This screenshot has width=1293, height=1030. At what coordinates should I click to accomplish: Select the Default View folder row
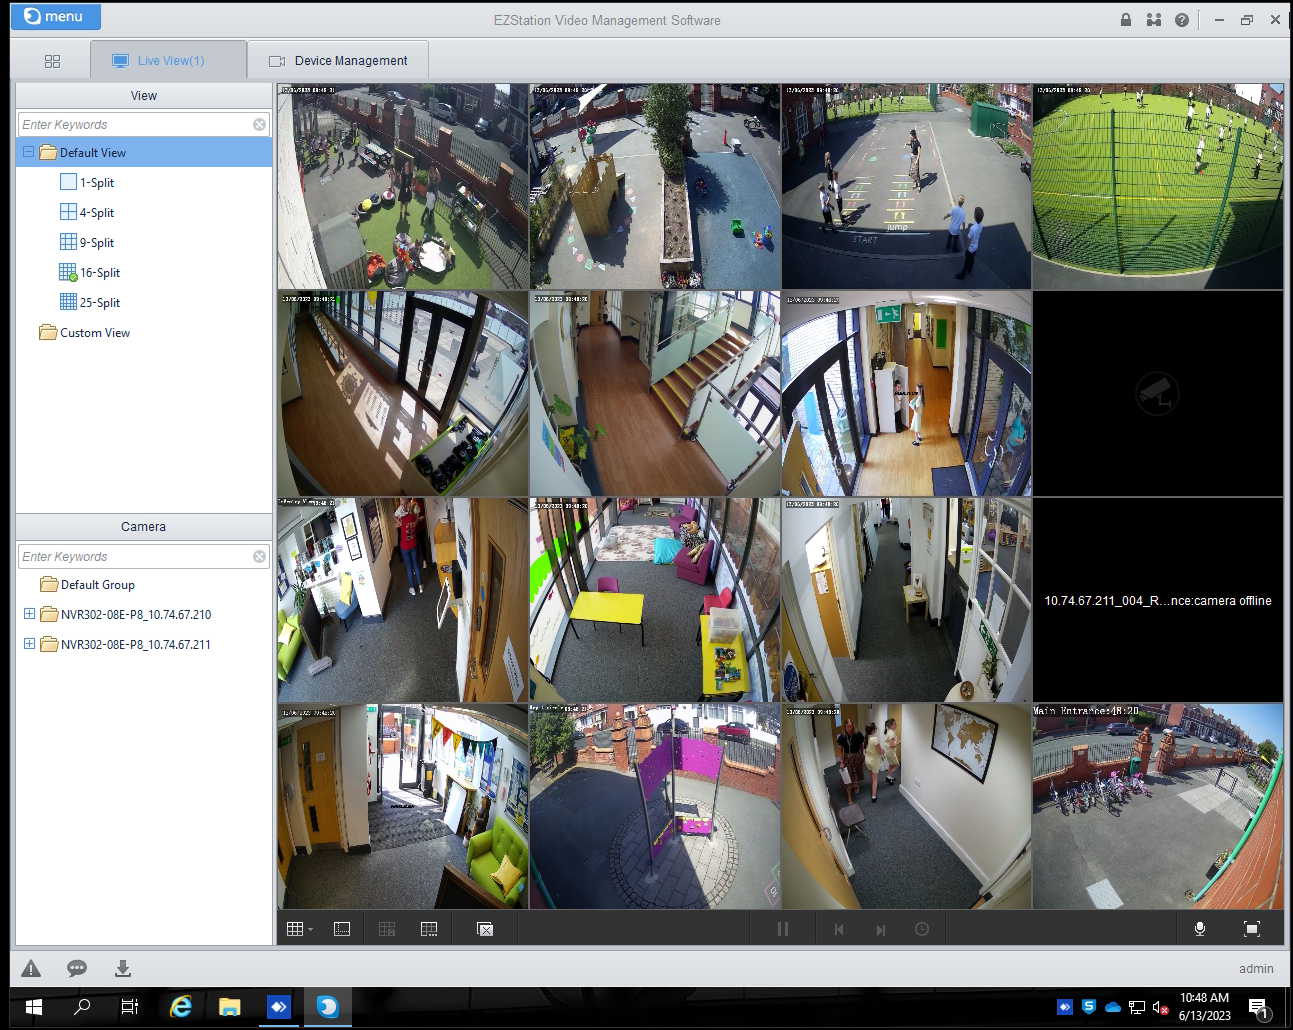tap(144, 152)
